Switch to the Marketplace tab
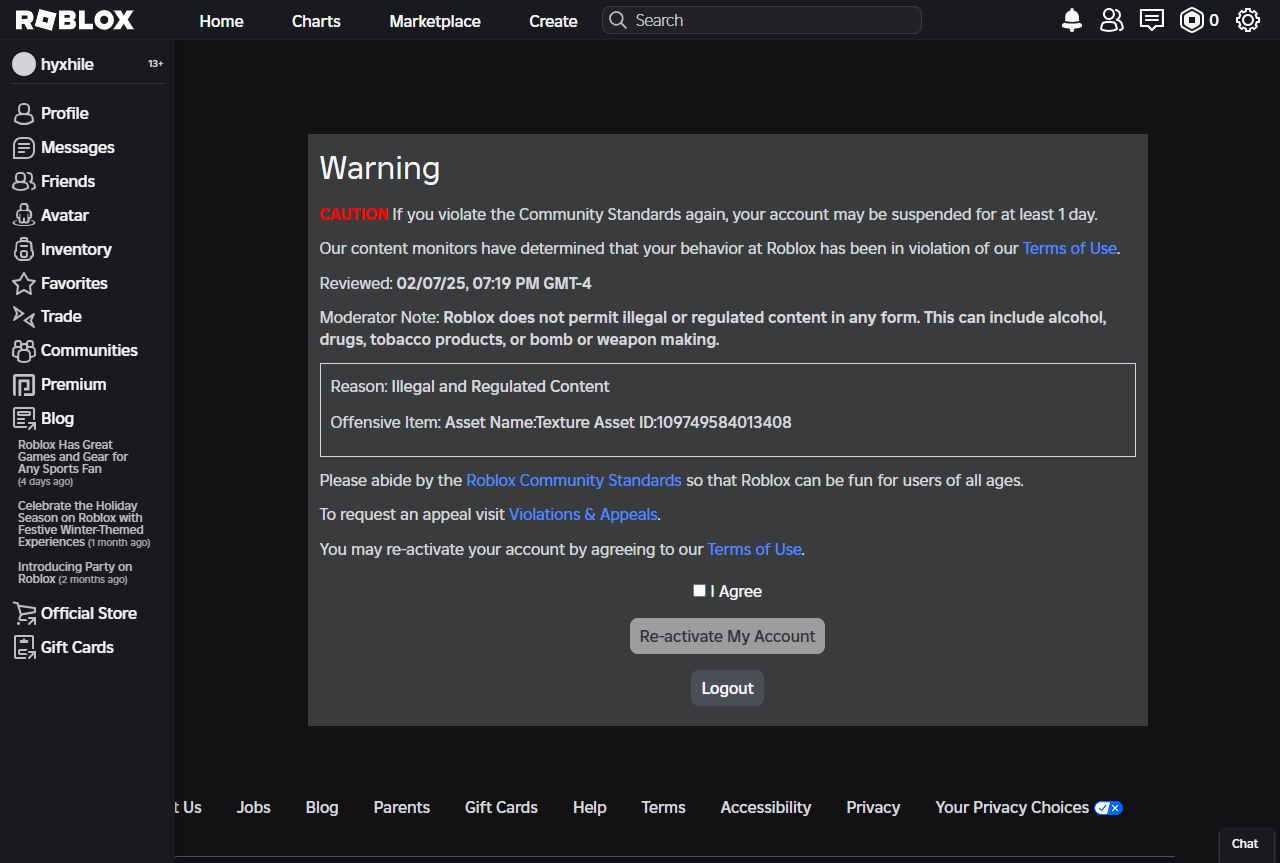The image size is (1280, 863). (x=435, y=20)
